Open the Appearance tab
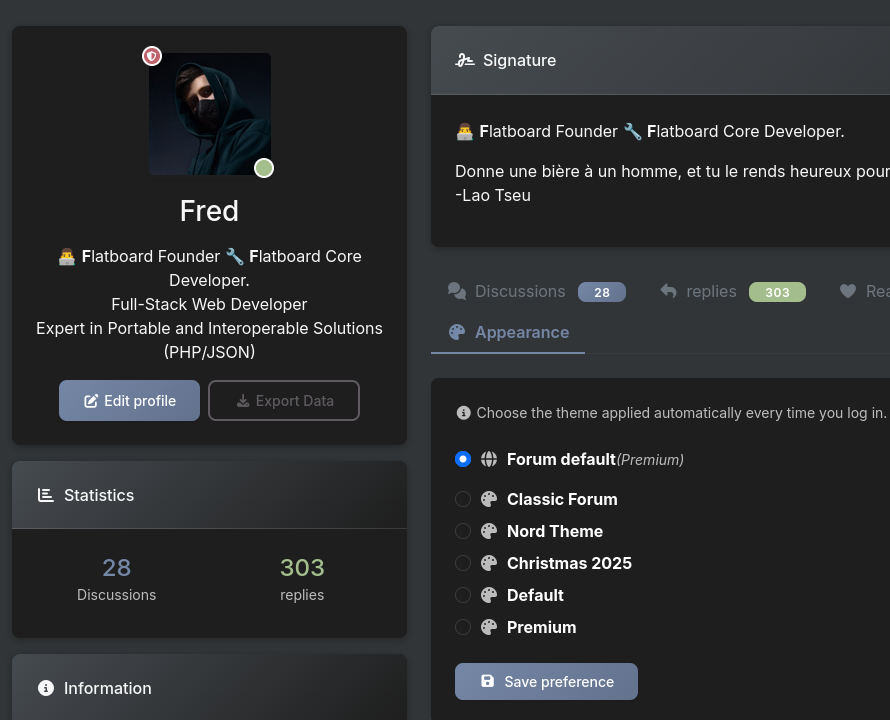The image size is (890, 720). (x=522, y=332)
